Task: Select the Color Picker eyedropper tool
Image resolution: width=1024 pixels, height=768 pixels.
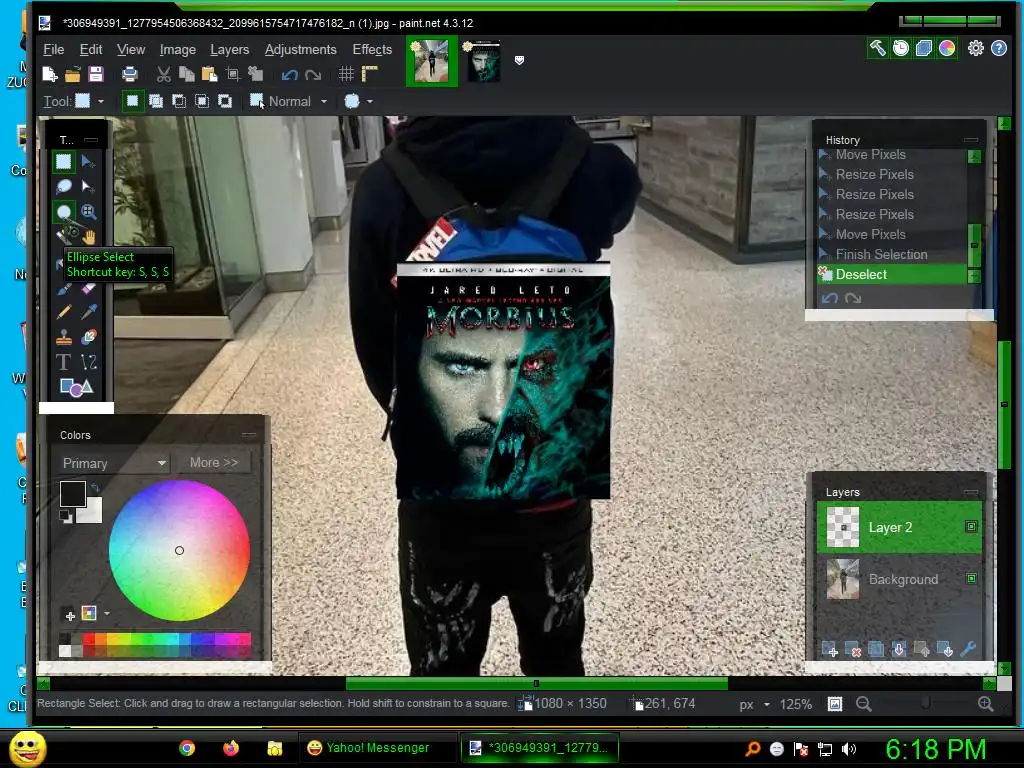Action: point(88,312)
